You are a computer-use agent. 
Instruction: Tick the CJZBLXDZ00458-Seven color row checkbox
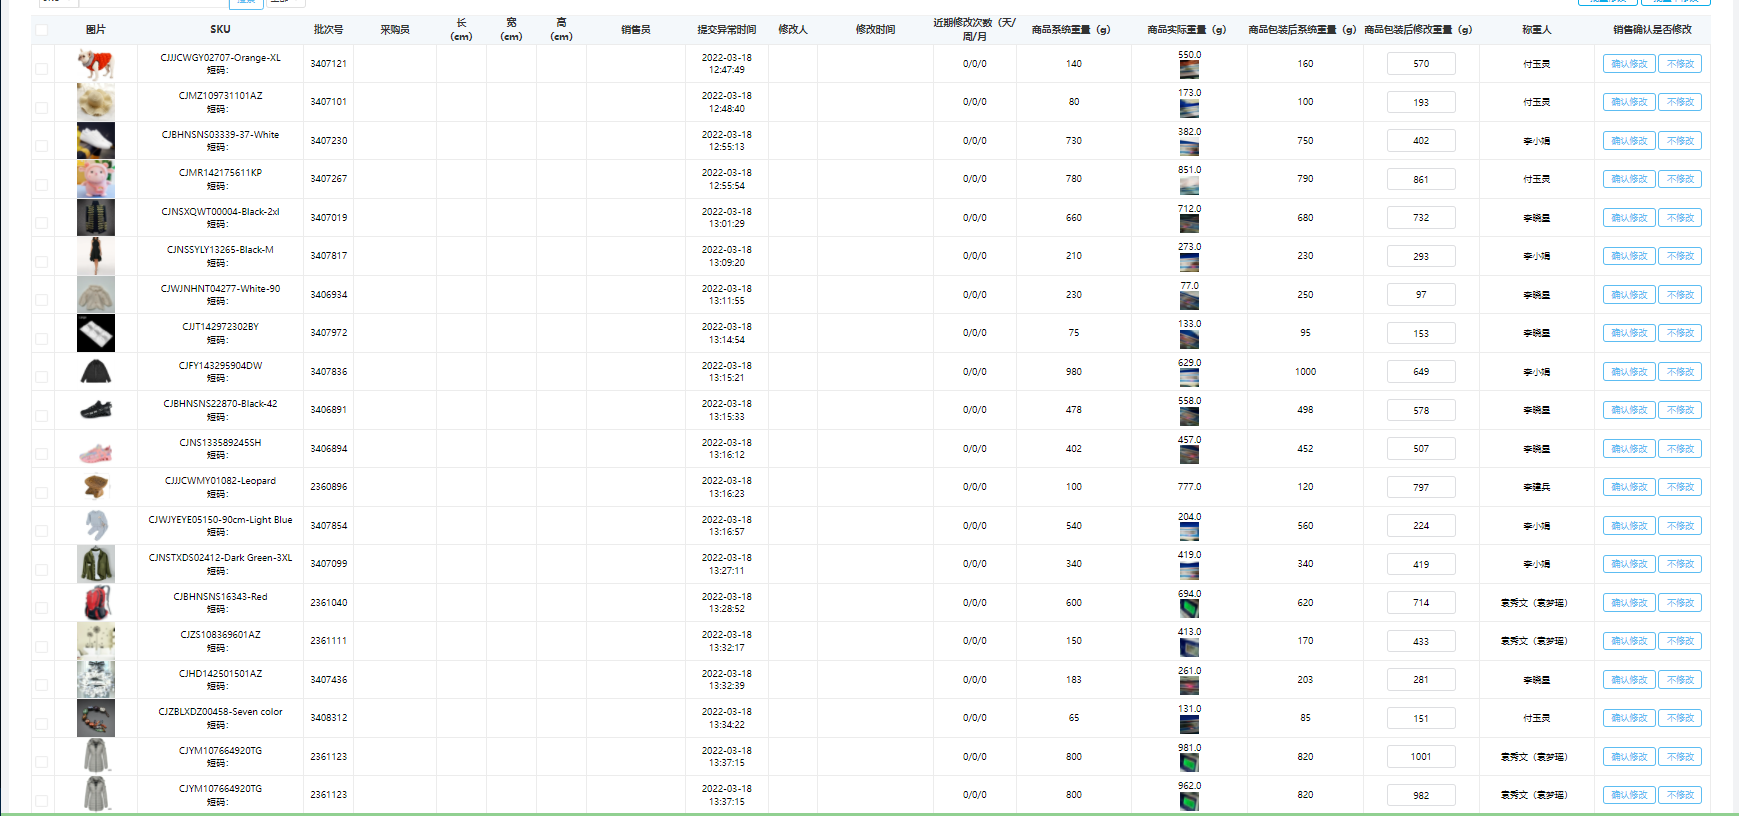pos(41,723)
